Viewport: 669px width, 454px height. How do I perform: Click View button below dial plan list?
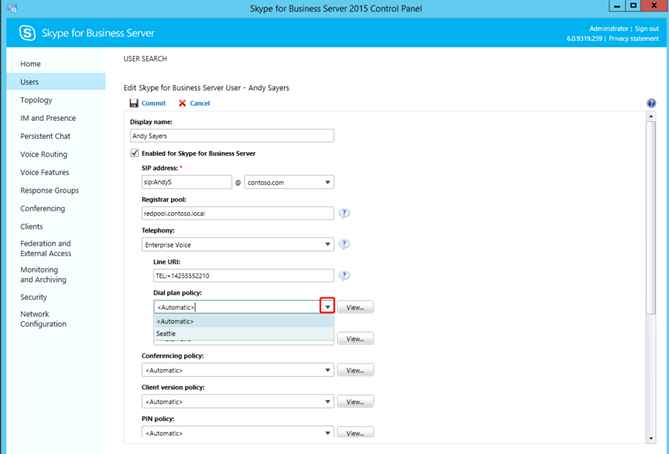pos(355,339)
